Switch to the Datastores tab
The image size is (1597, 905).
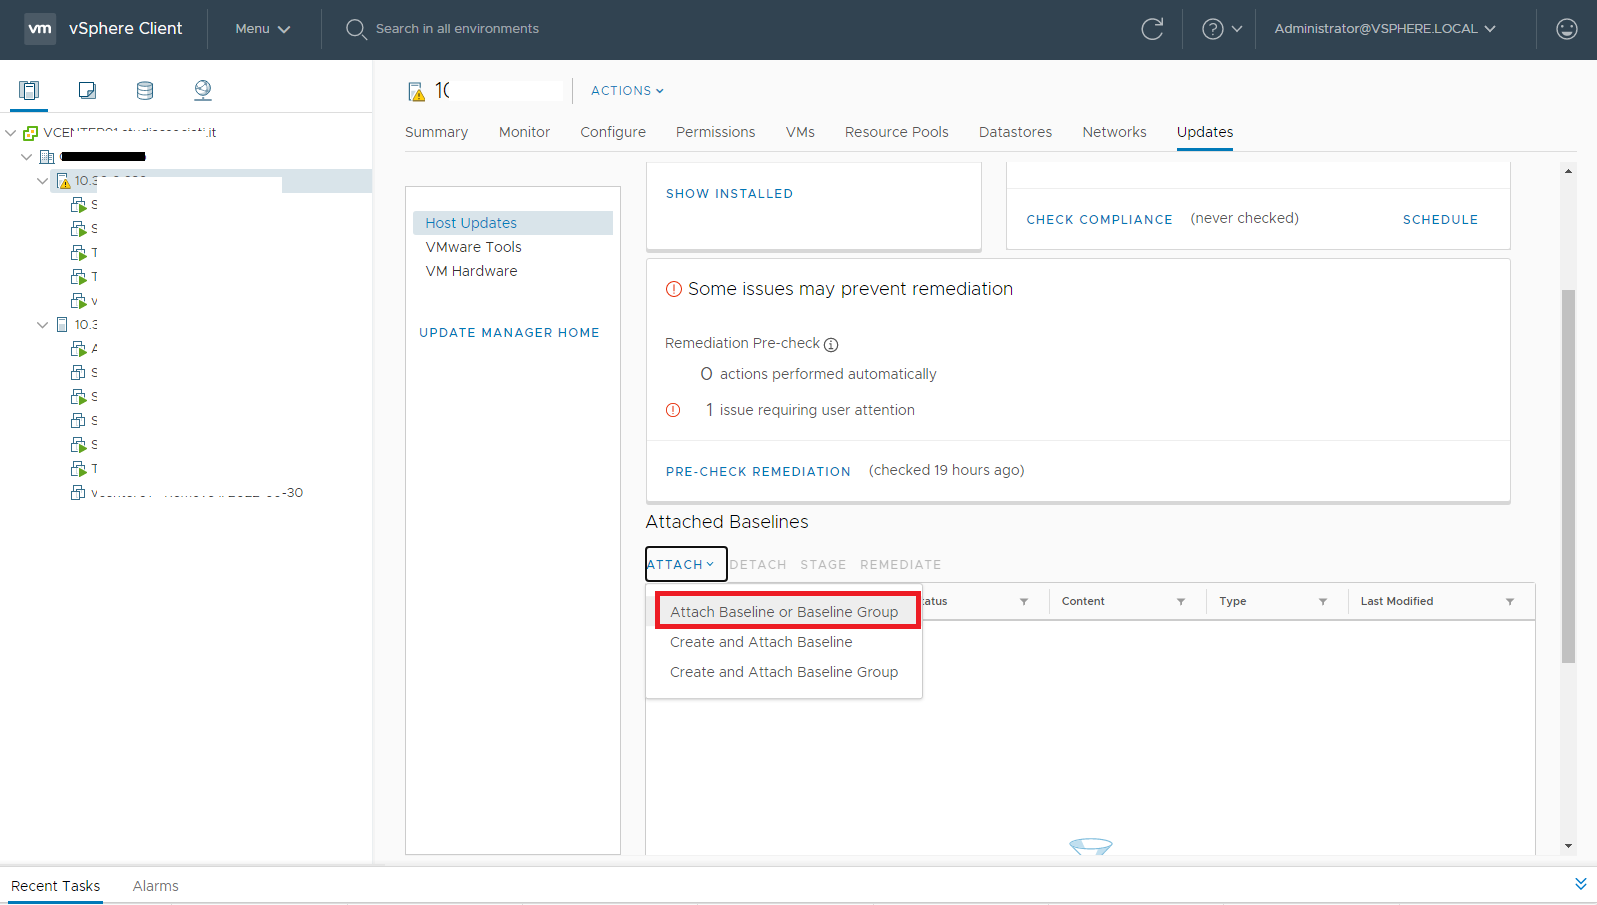pyautogui.click(x=1015, y=132)
